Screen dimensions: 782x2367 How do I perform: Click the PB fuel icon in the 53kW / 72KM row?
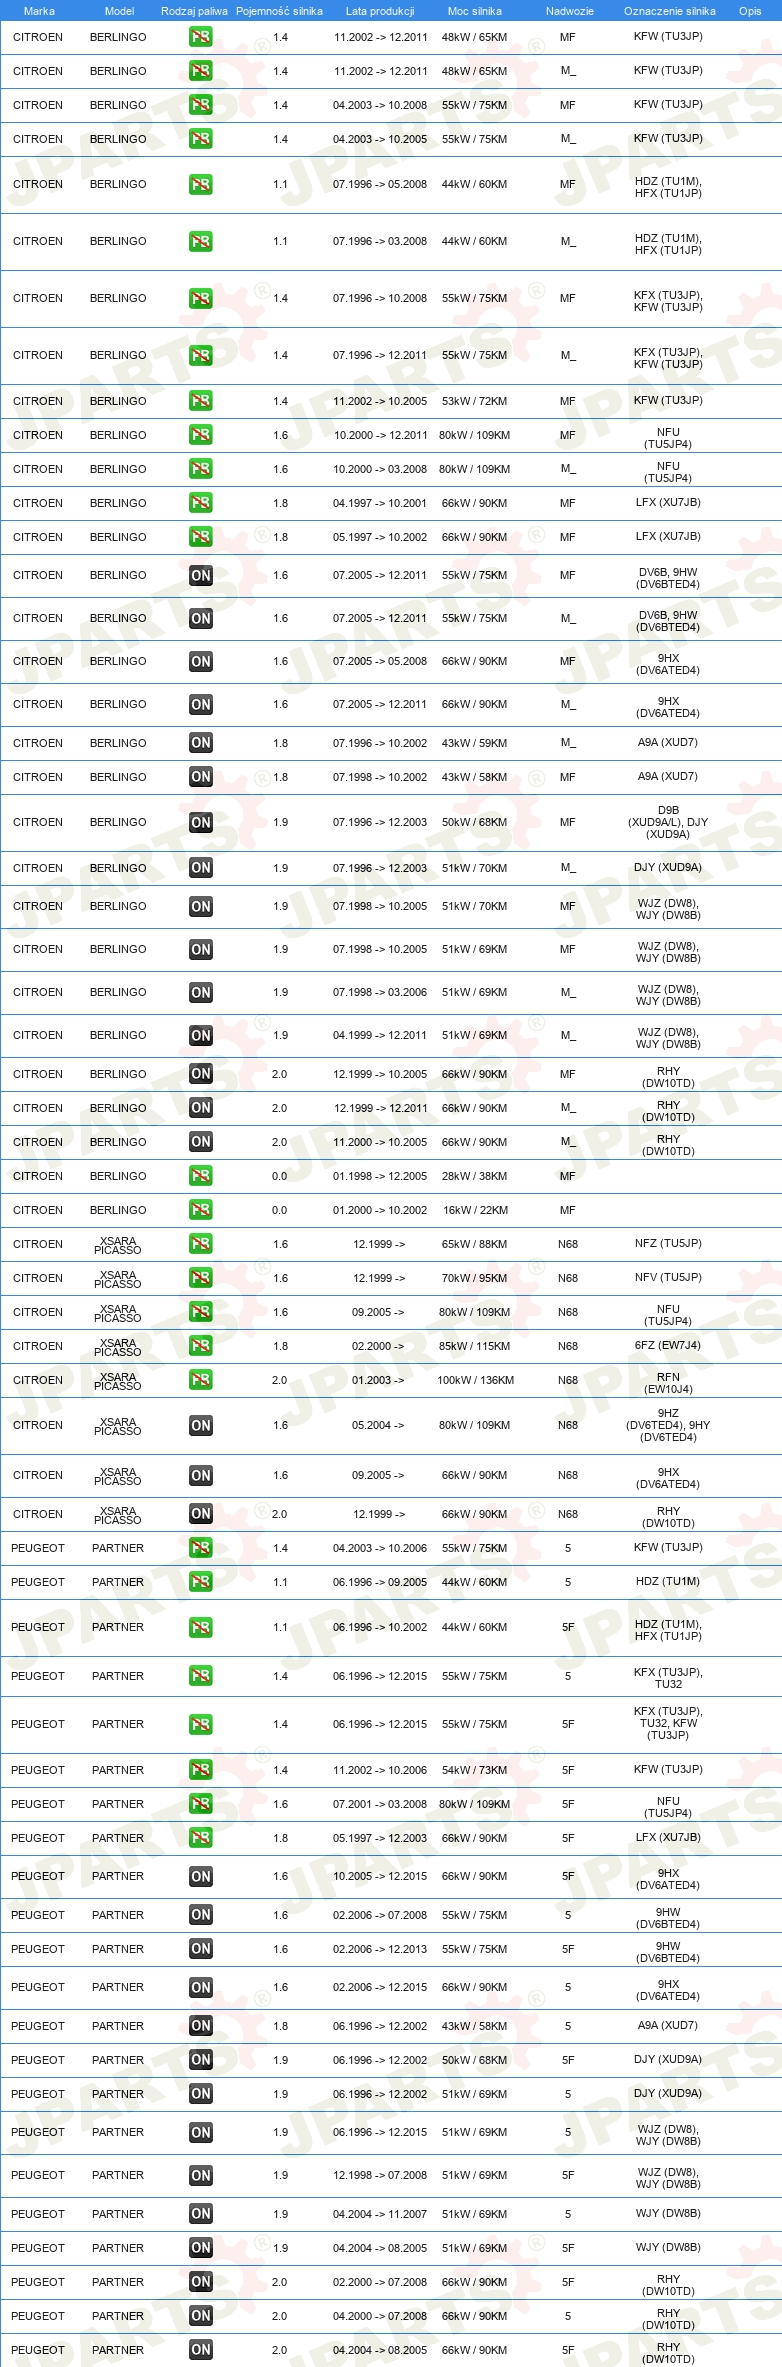[x=201, y=401]
